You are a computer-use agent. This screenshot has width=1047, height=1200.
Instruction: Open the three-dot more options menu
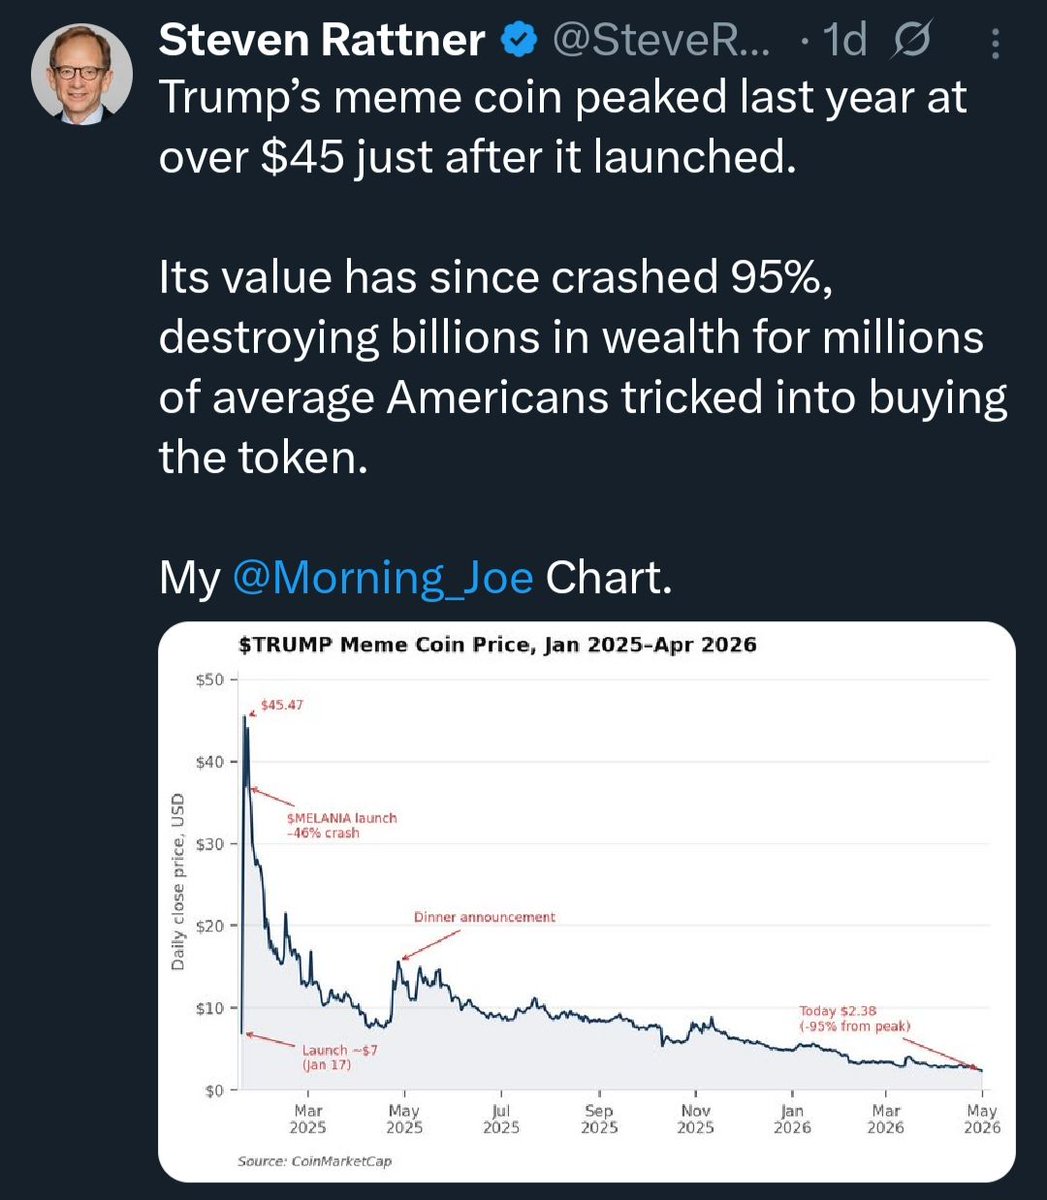(x=992, y=44)
